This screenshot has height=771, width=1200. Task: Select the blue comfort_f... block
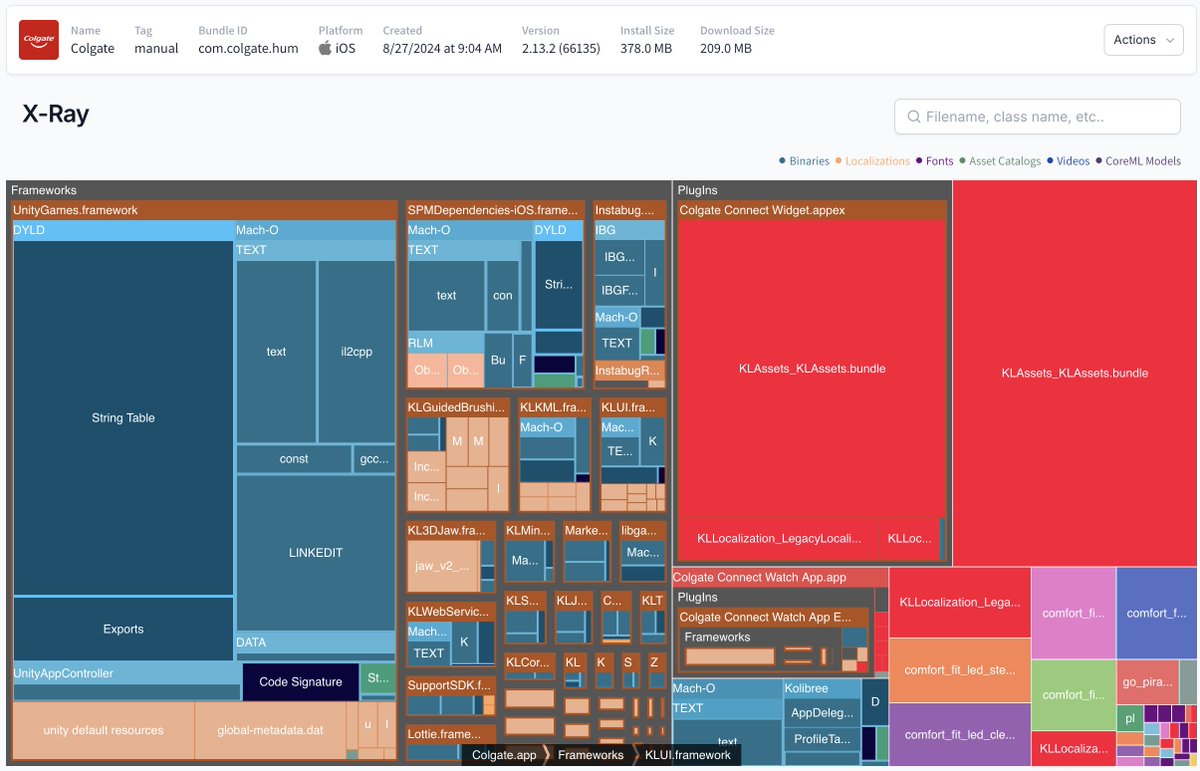point(1156,613)
